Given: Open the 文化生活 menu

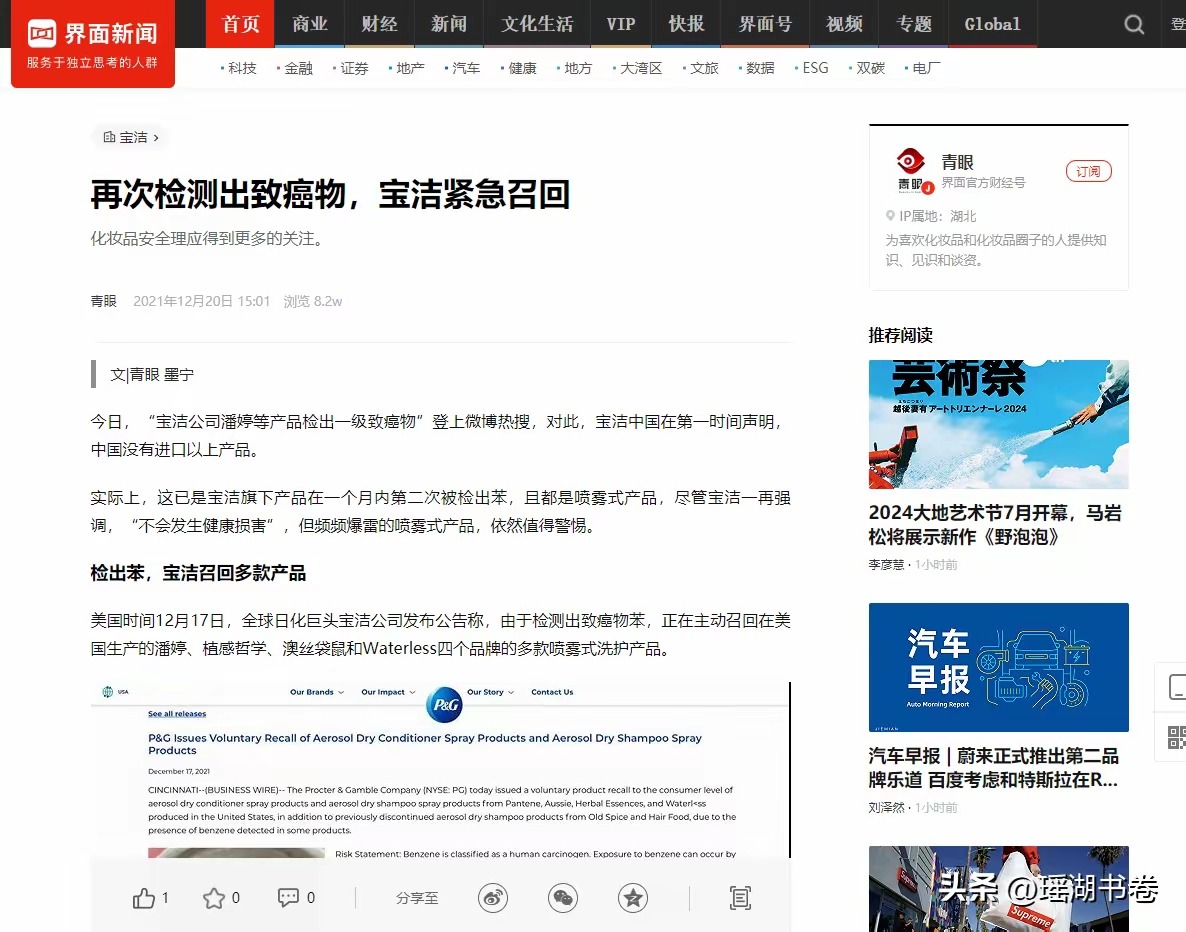Looking at the screenshot, I should click(x=536, y=24).
